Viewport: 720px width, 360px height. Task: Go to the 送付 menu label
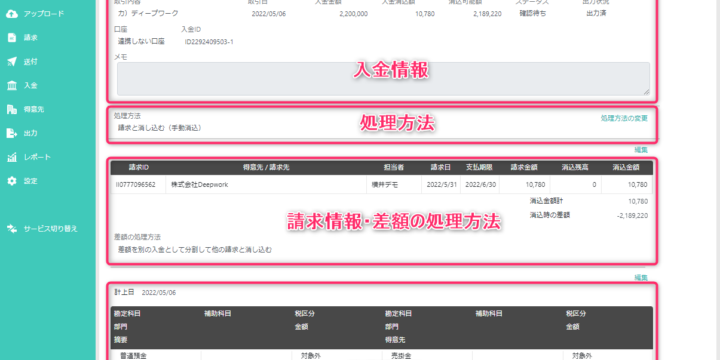30,62
